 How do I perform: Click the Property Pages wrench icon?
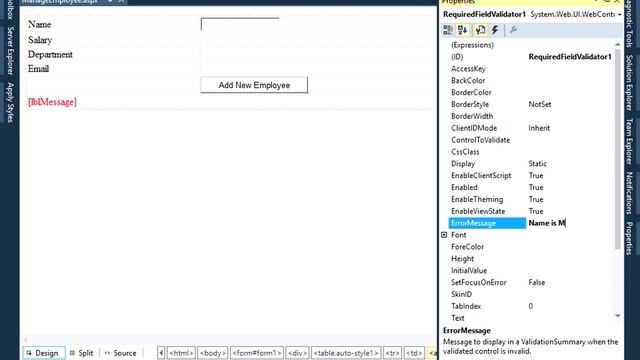tap(513, 30)
